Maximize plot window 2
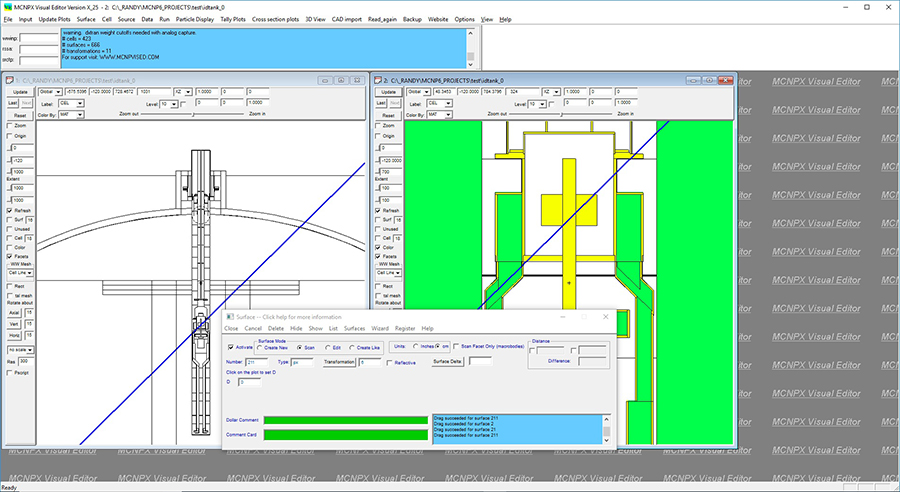 [709, 80]
